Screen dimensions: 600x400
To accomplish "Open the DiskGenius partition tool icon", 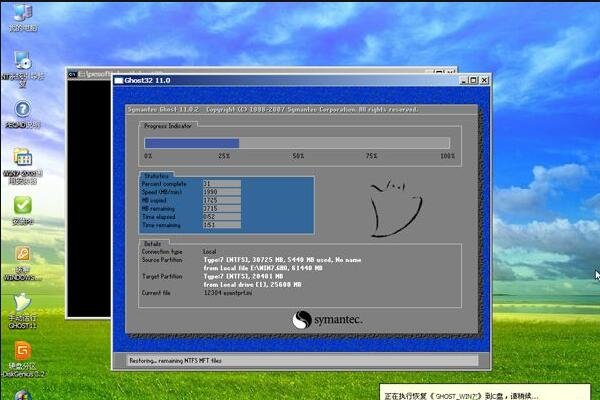I will 21,352.
